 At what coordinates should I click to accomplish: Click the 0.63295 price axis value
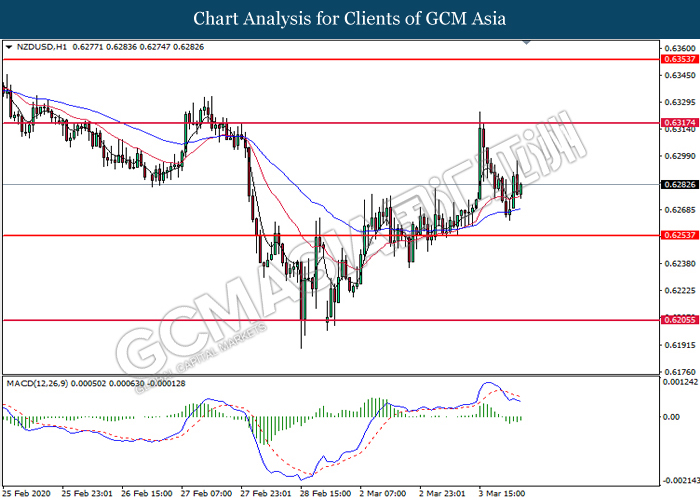(x=679, y=102)
